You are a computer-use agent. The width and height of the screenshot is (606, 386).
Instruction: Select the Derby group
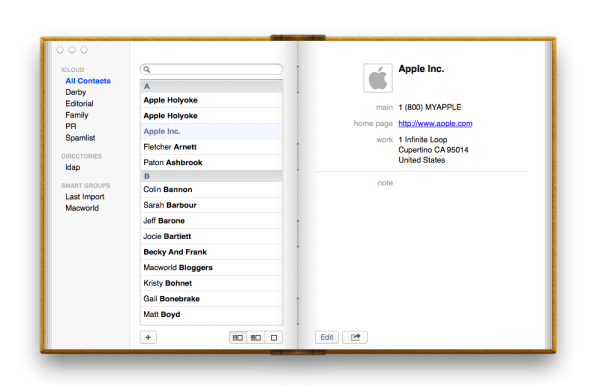(x=76, y=92)
